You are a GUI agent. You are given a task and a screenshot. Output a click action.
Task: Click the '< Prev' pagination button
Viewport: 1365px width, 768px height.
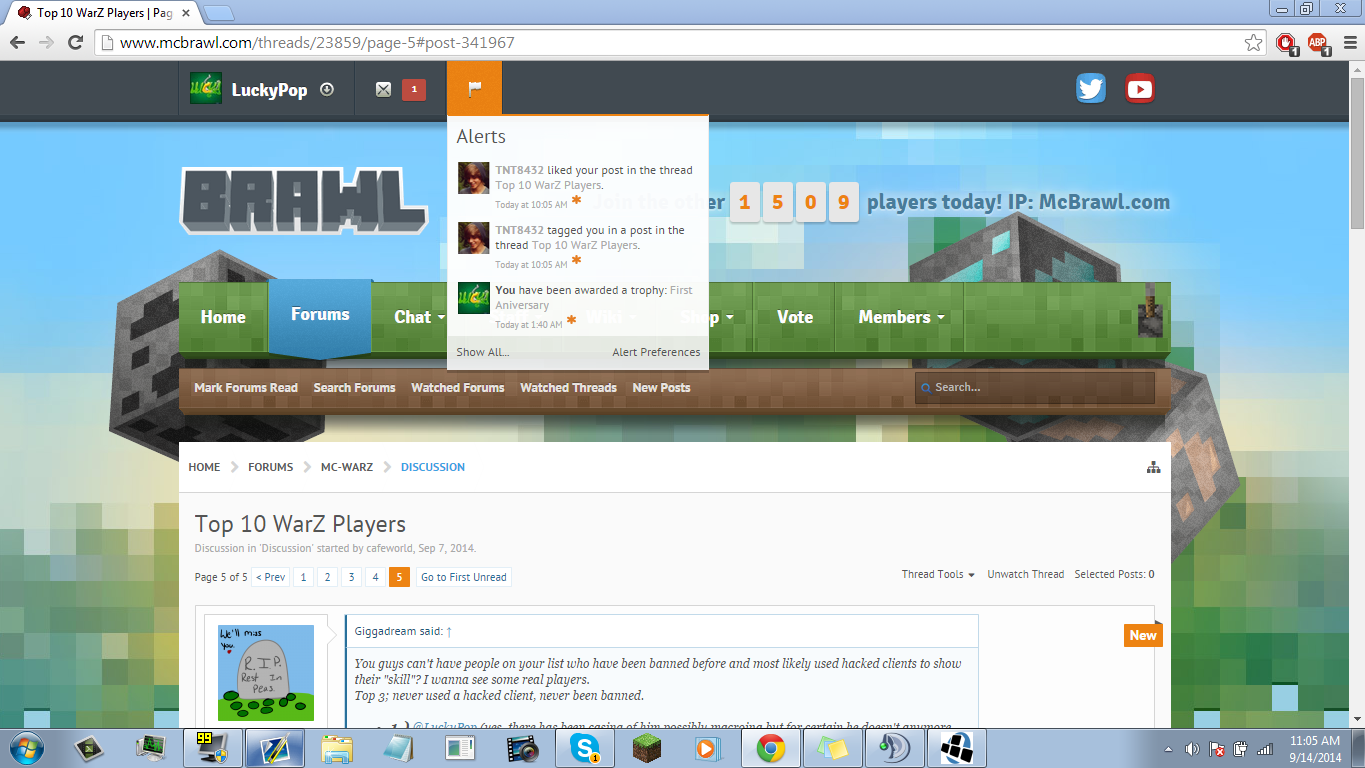pyautogui.click(x=270, y=577)
